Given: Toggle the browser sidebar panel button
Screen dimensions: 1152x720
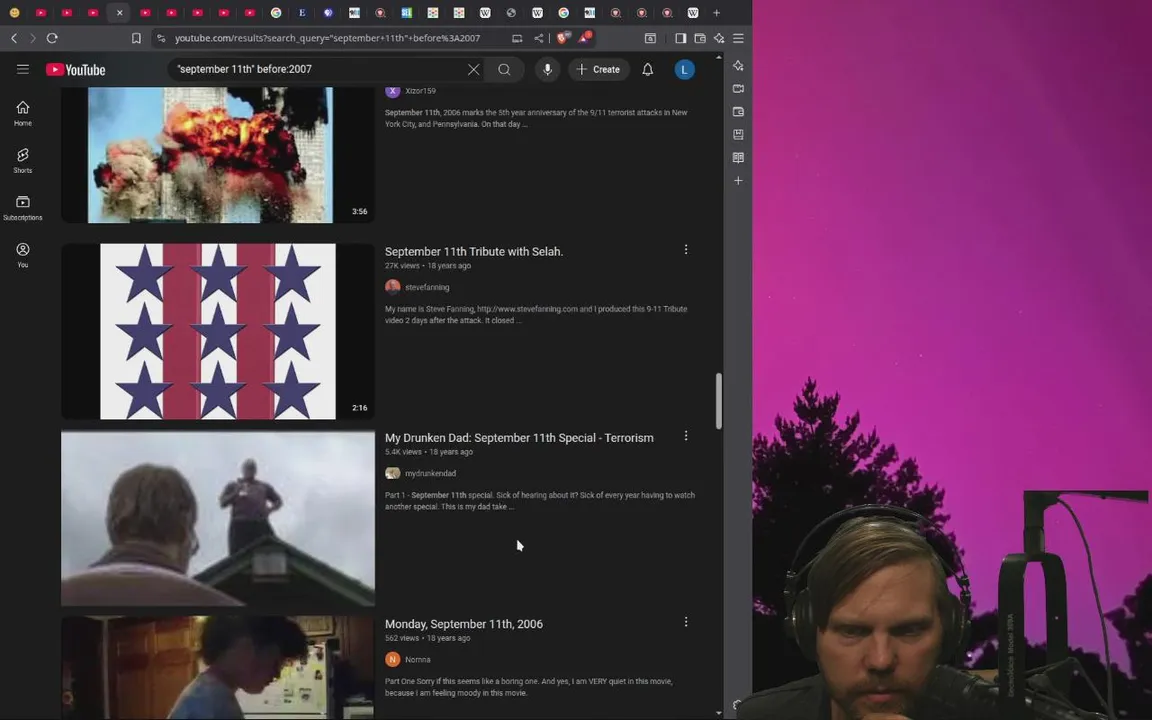Looking at the screenshot, I should pyautogui.click(x=680, y=38).
